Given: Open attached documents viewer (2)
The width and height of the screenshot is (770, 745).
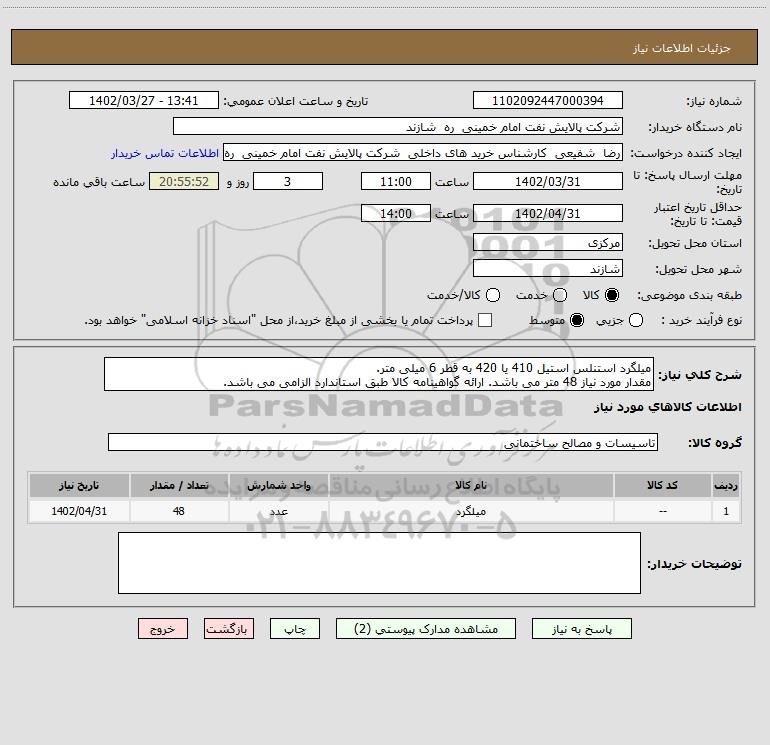Looking at the screenshot, I should [426, 629].
